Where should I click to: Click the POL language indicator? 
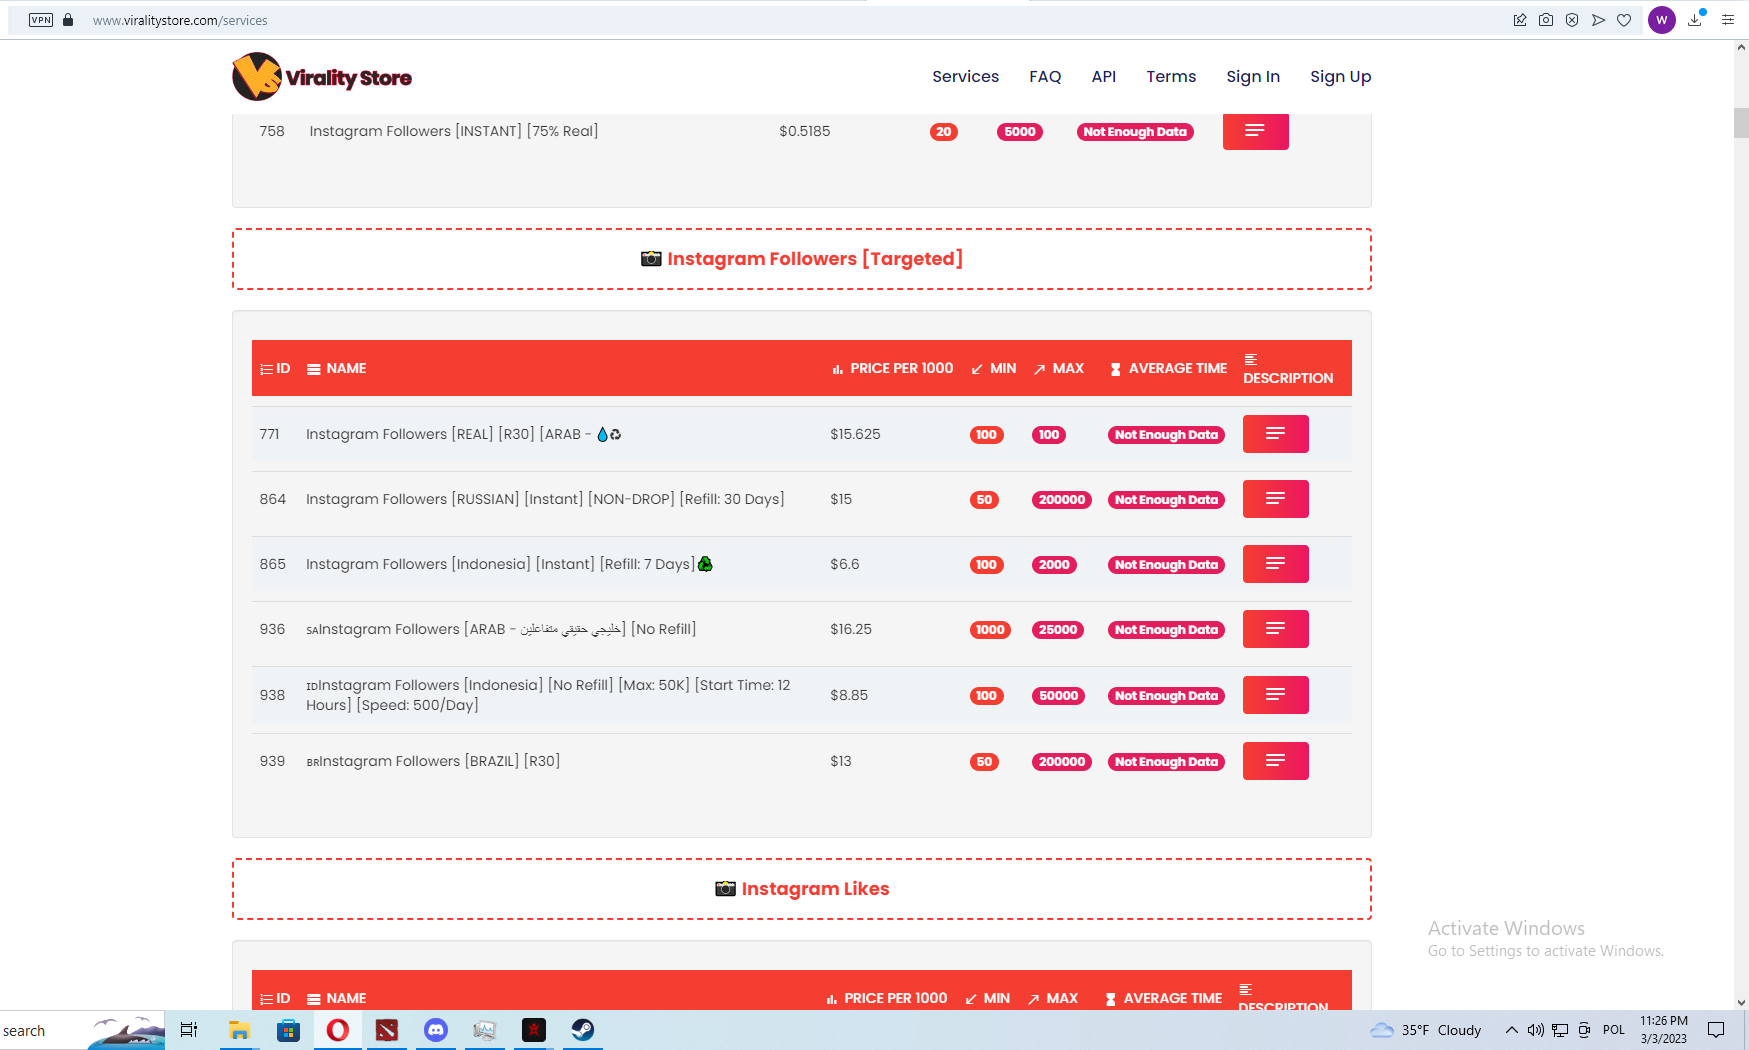[1614, 1030]
